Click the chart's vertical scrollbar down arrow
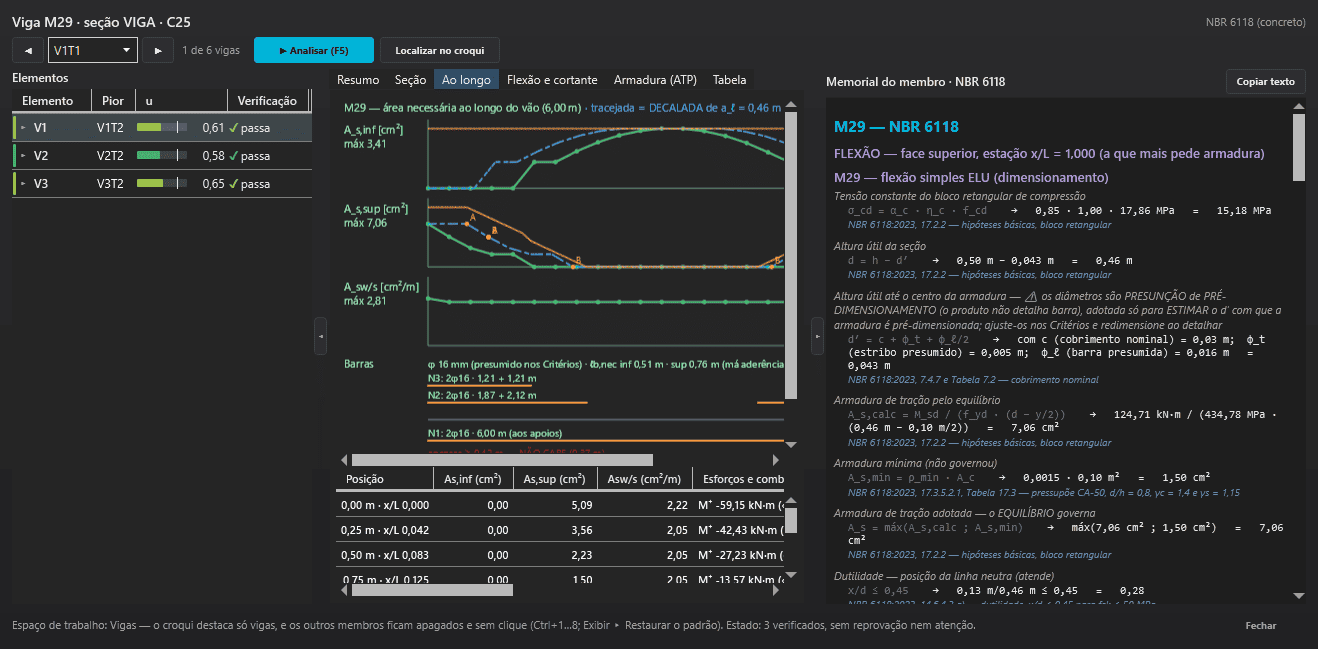This screenshot has height=649, width=1318. click(791, 444)
